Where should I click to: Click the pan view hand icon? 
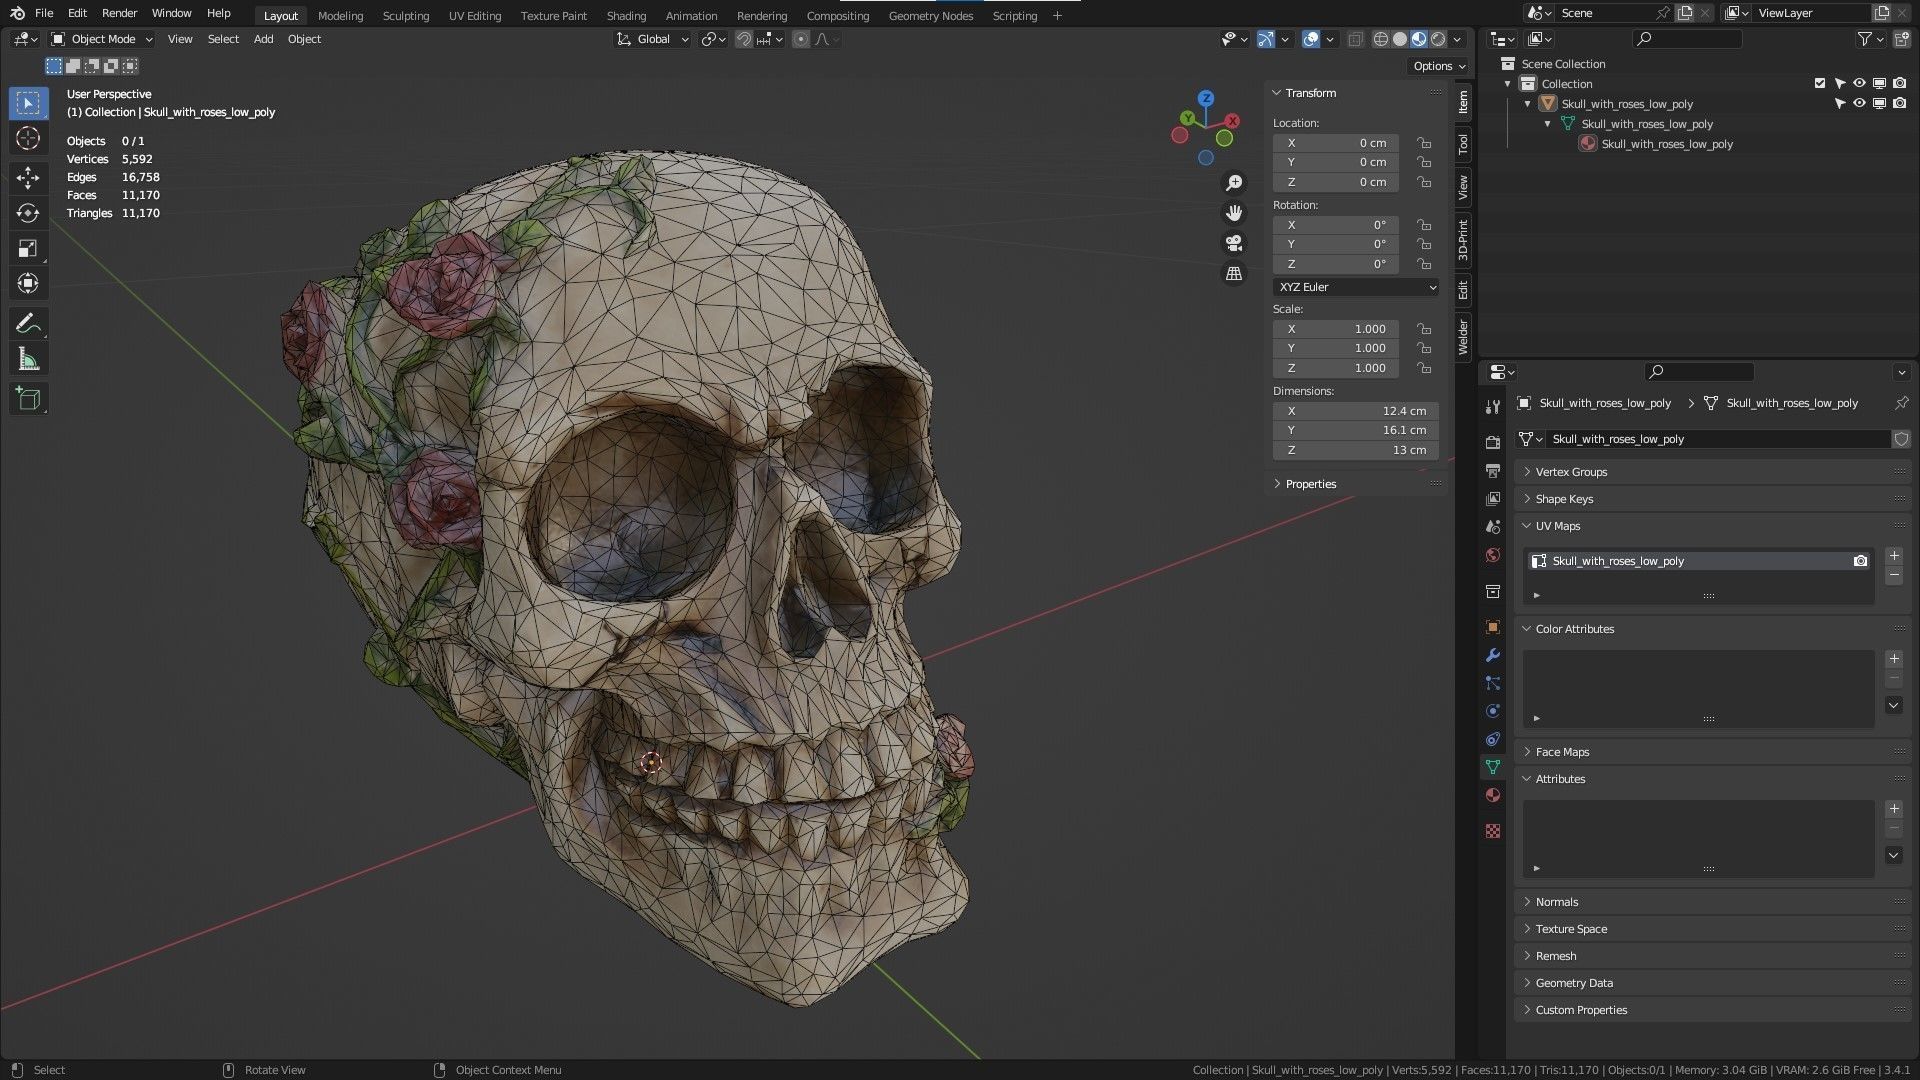[1234, 213]
